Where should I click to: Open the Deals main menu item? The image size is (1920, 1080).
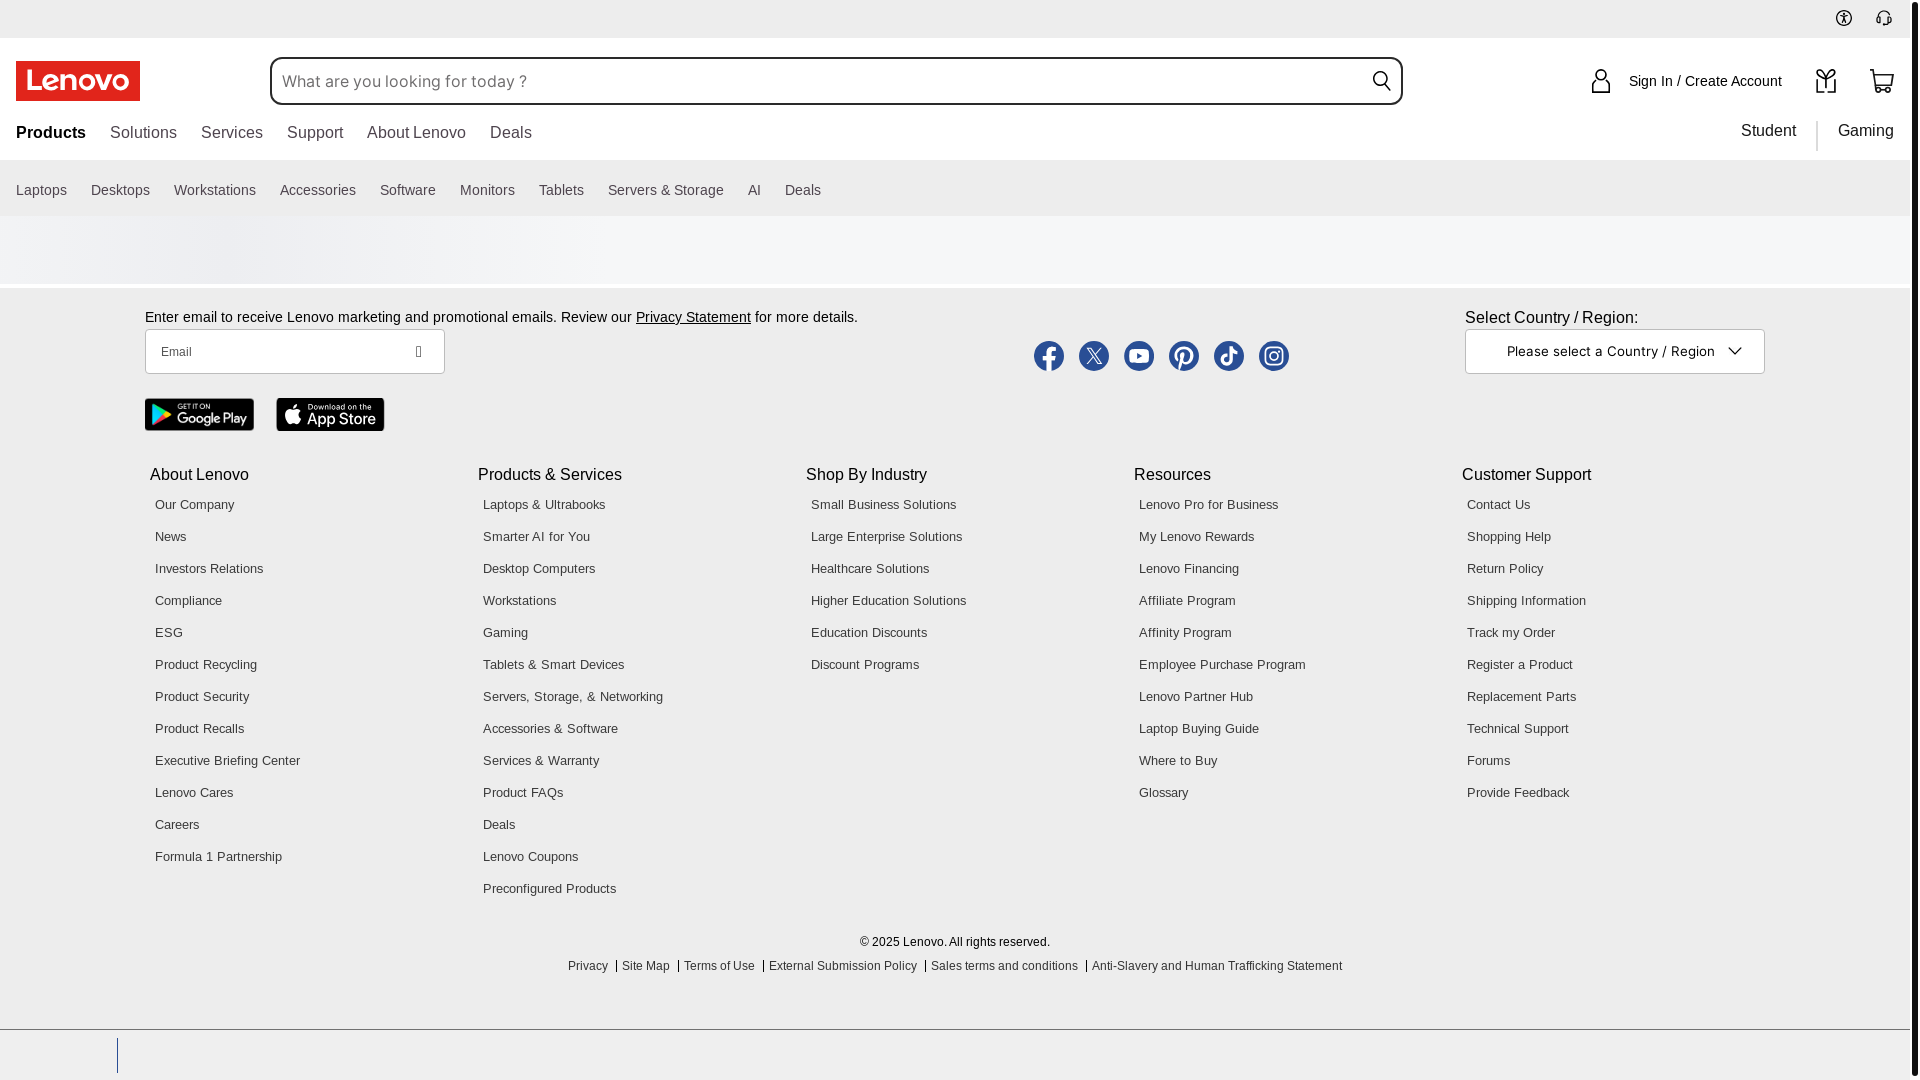coord(511,133)
